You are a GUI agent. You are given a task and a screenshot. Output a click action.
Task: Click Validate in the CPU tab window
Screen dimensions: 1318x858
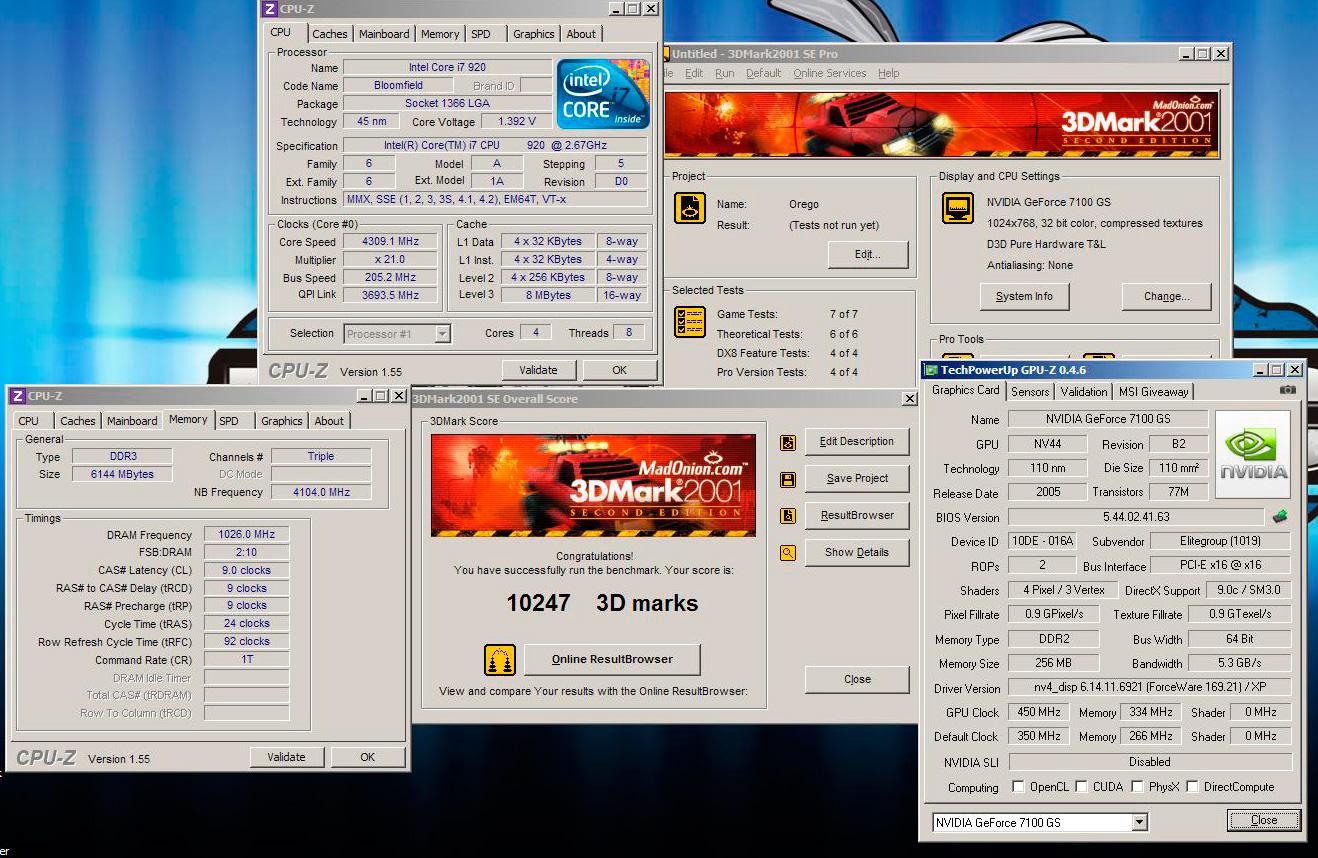tap(538, 370)
